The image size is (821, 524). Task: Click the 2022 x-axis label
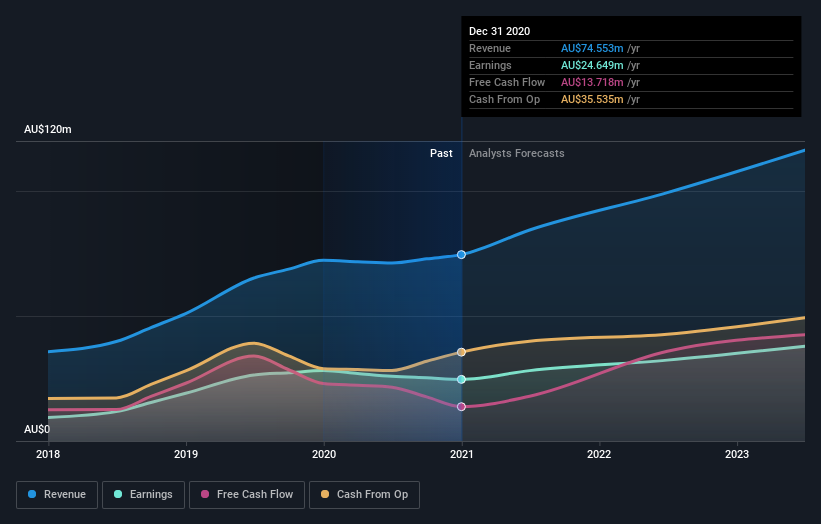click(x=599, y=454)
